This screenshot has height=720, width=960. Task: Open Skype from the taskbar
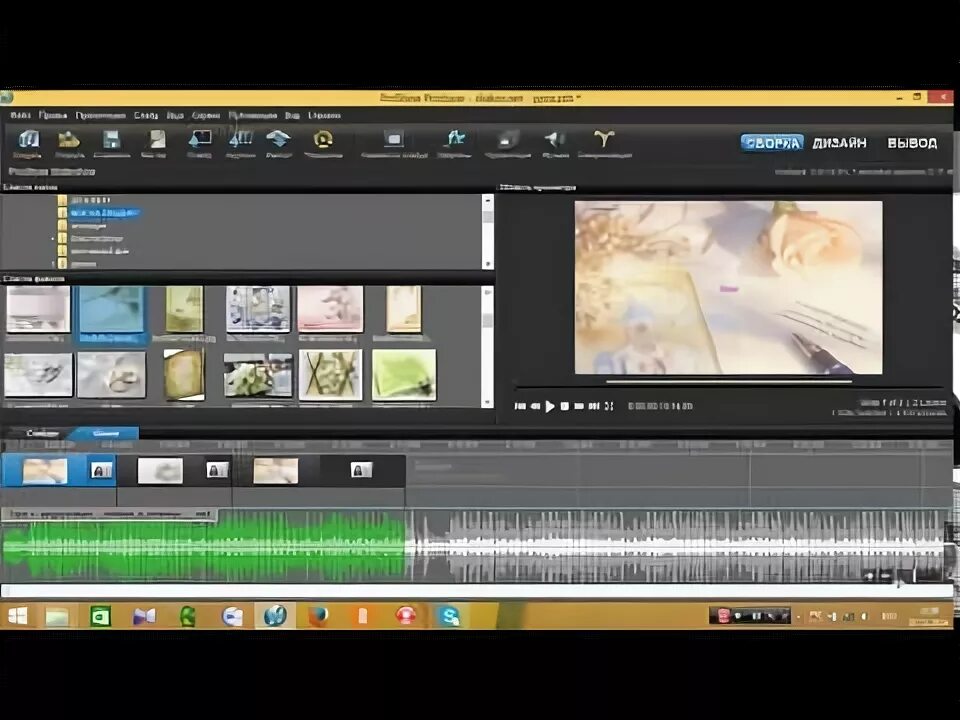(x=449, y=616)
